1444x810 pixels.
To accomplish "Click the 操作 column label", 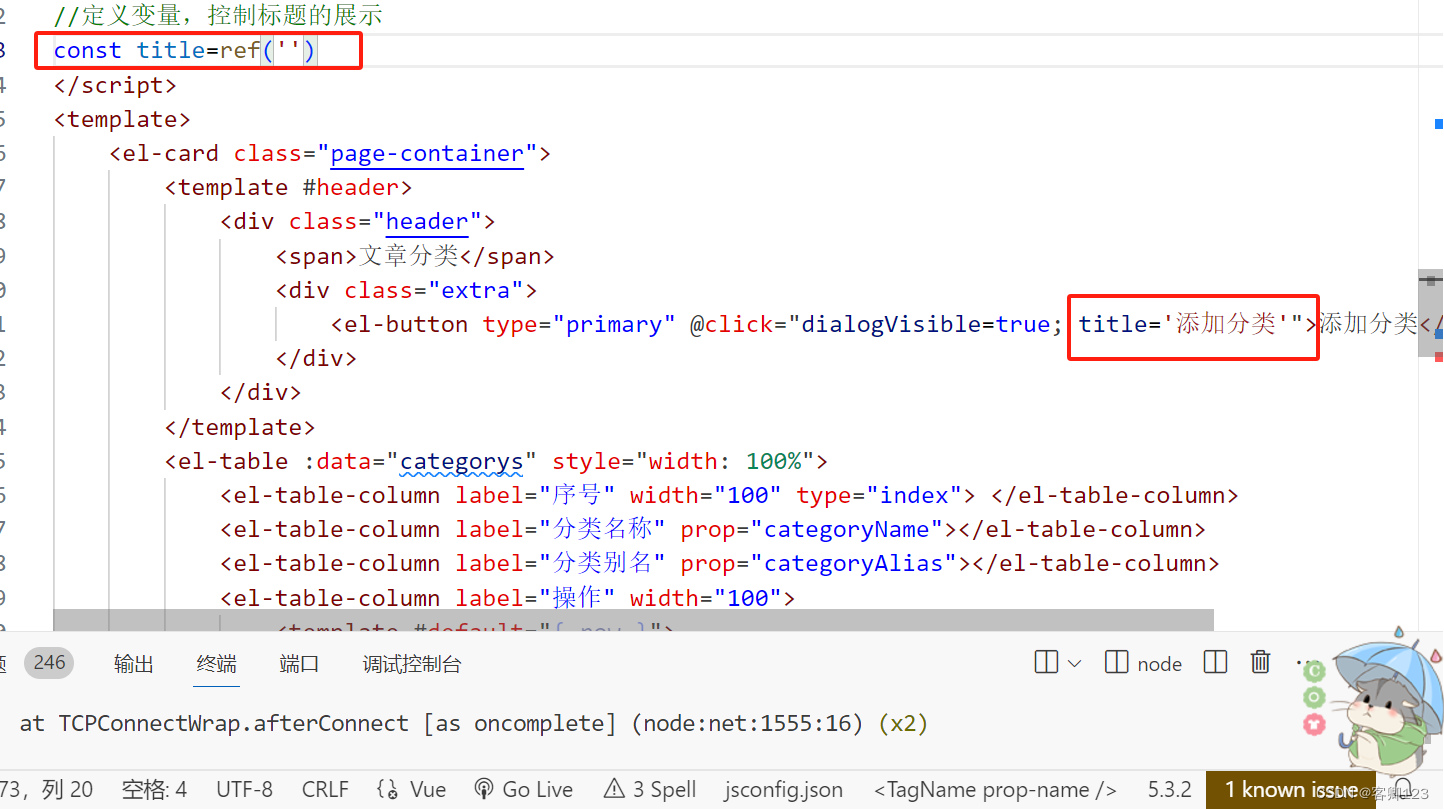I will click(x=578, y=597).
